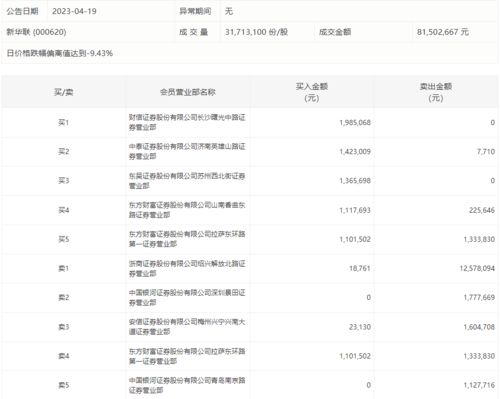500x399 pixels.
Task: Select sell amount 7,710
Action: coord(486,152)
